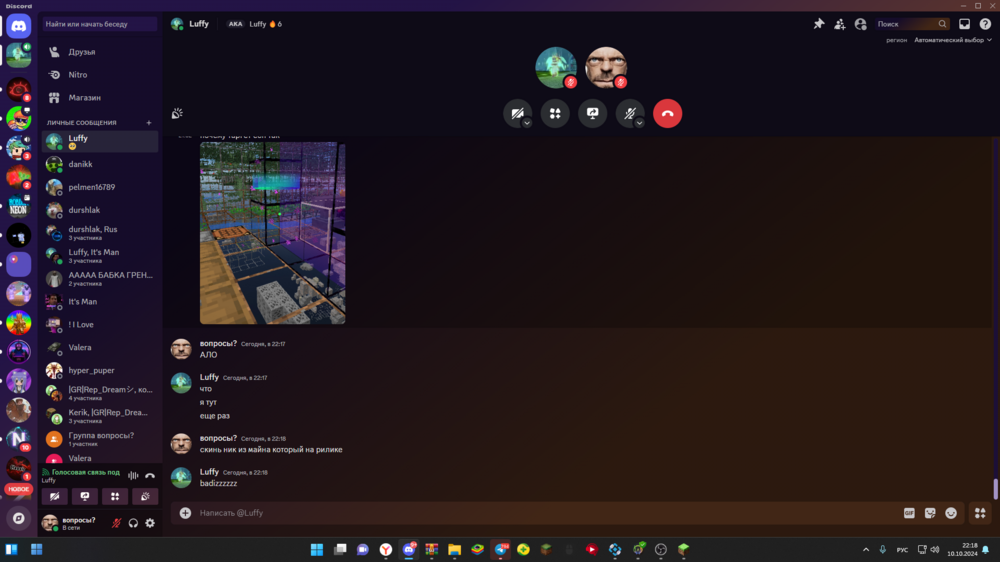Open Голосовая связь под voice status link
The height and width of the screenshot is (562, 1000).
(85, 472)
